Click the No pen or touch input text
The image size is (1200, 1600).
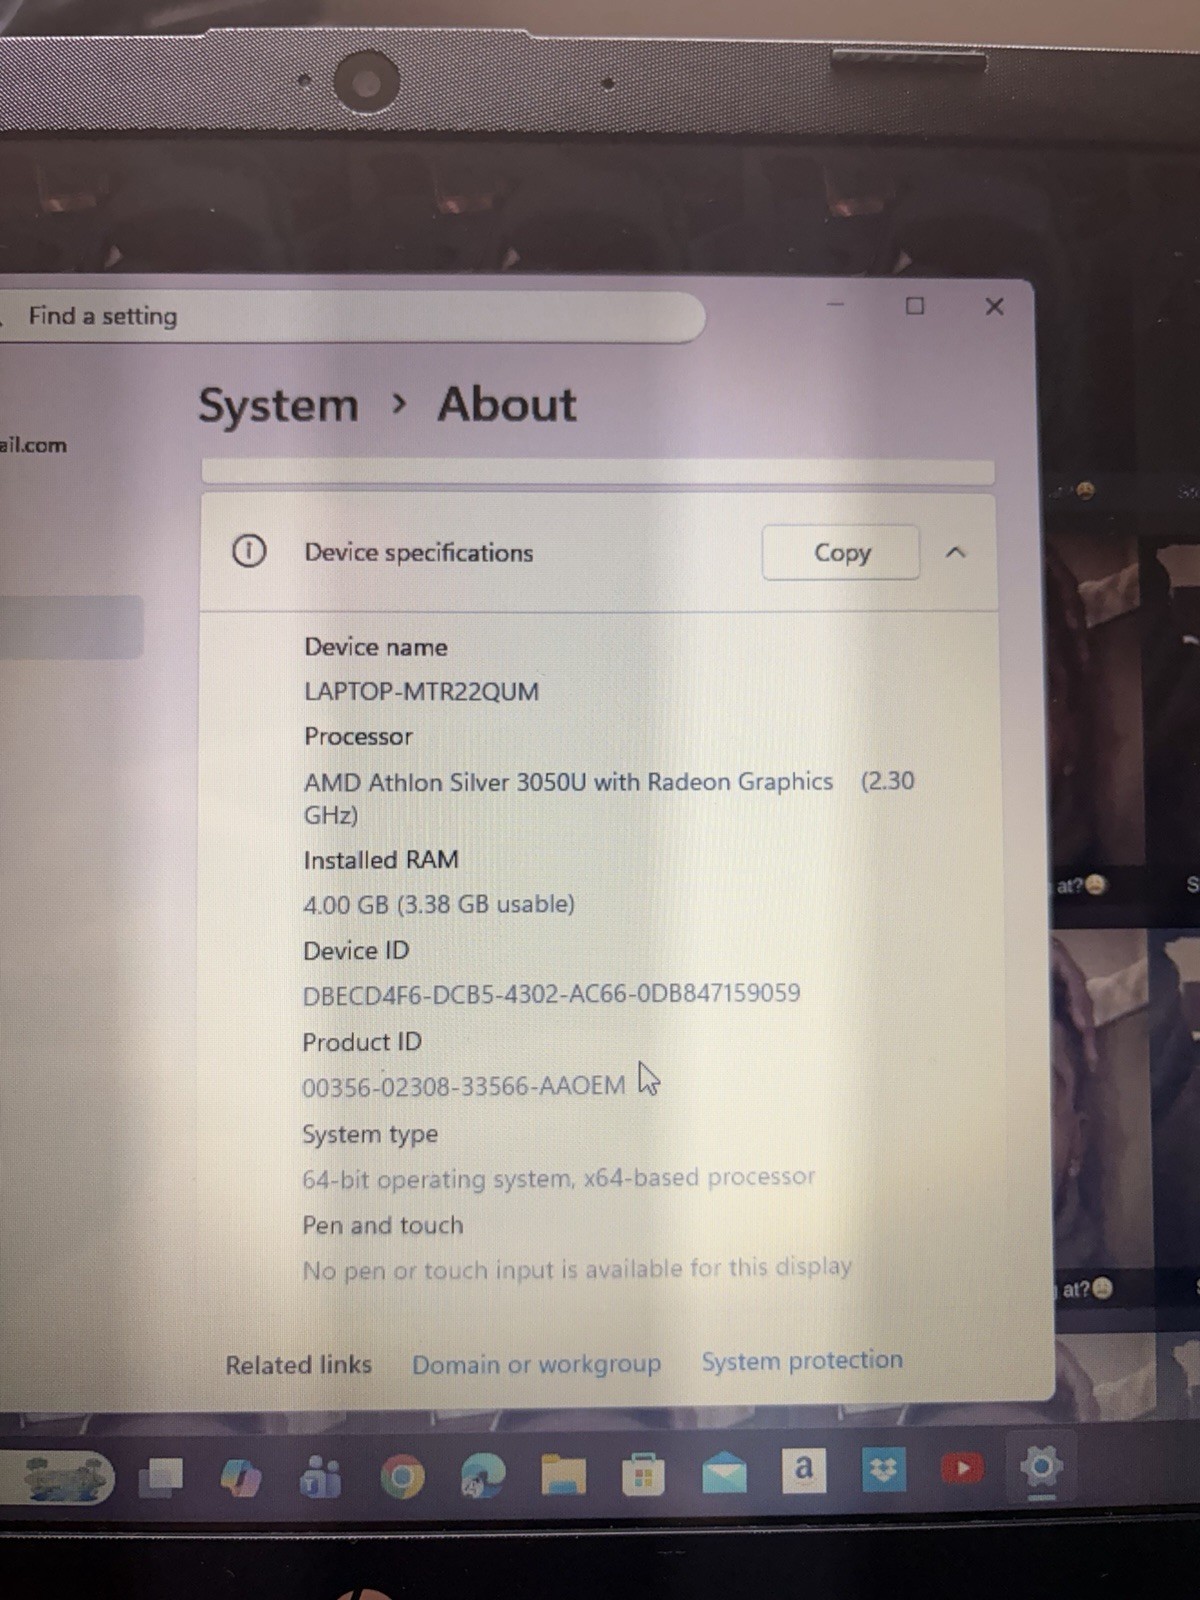[x=577, y=1269]
